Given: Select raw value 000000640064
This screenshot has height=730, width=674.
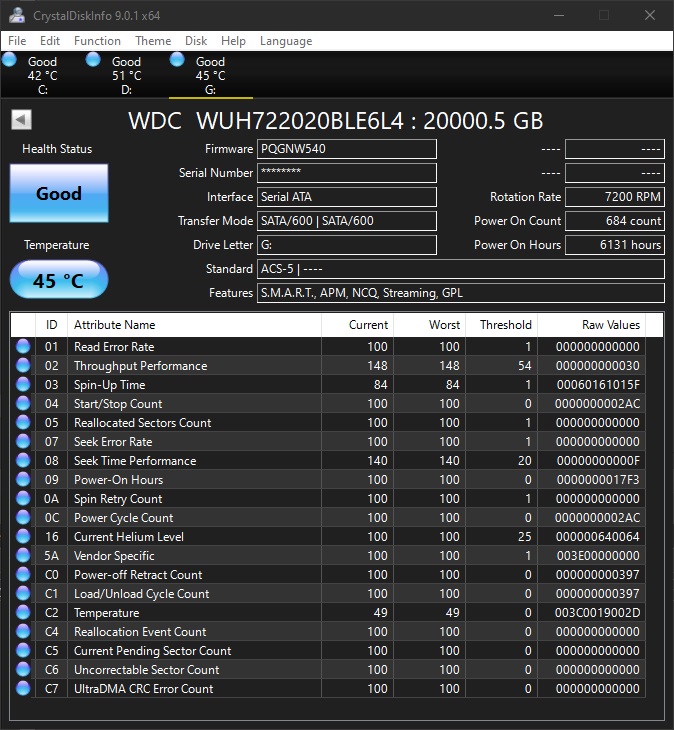Looking at the screenshot, I should click(x=598, y=537).
